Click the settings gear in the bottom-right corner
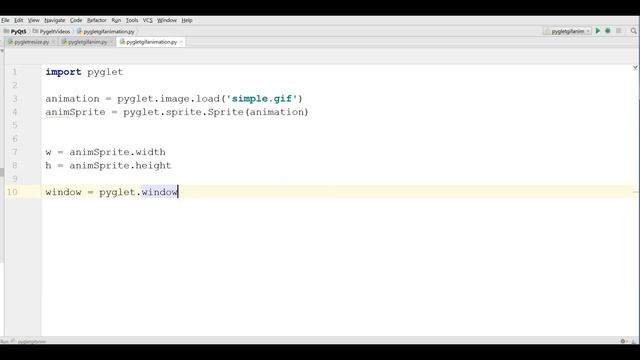This screenshot has height=360, width=640. pos(623,341)
